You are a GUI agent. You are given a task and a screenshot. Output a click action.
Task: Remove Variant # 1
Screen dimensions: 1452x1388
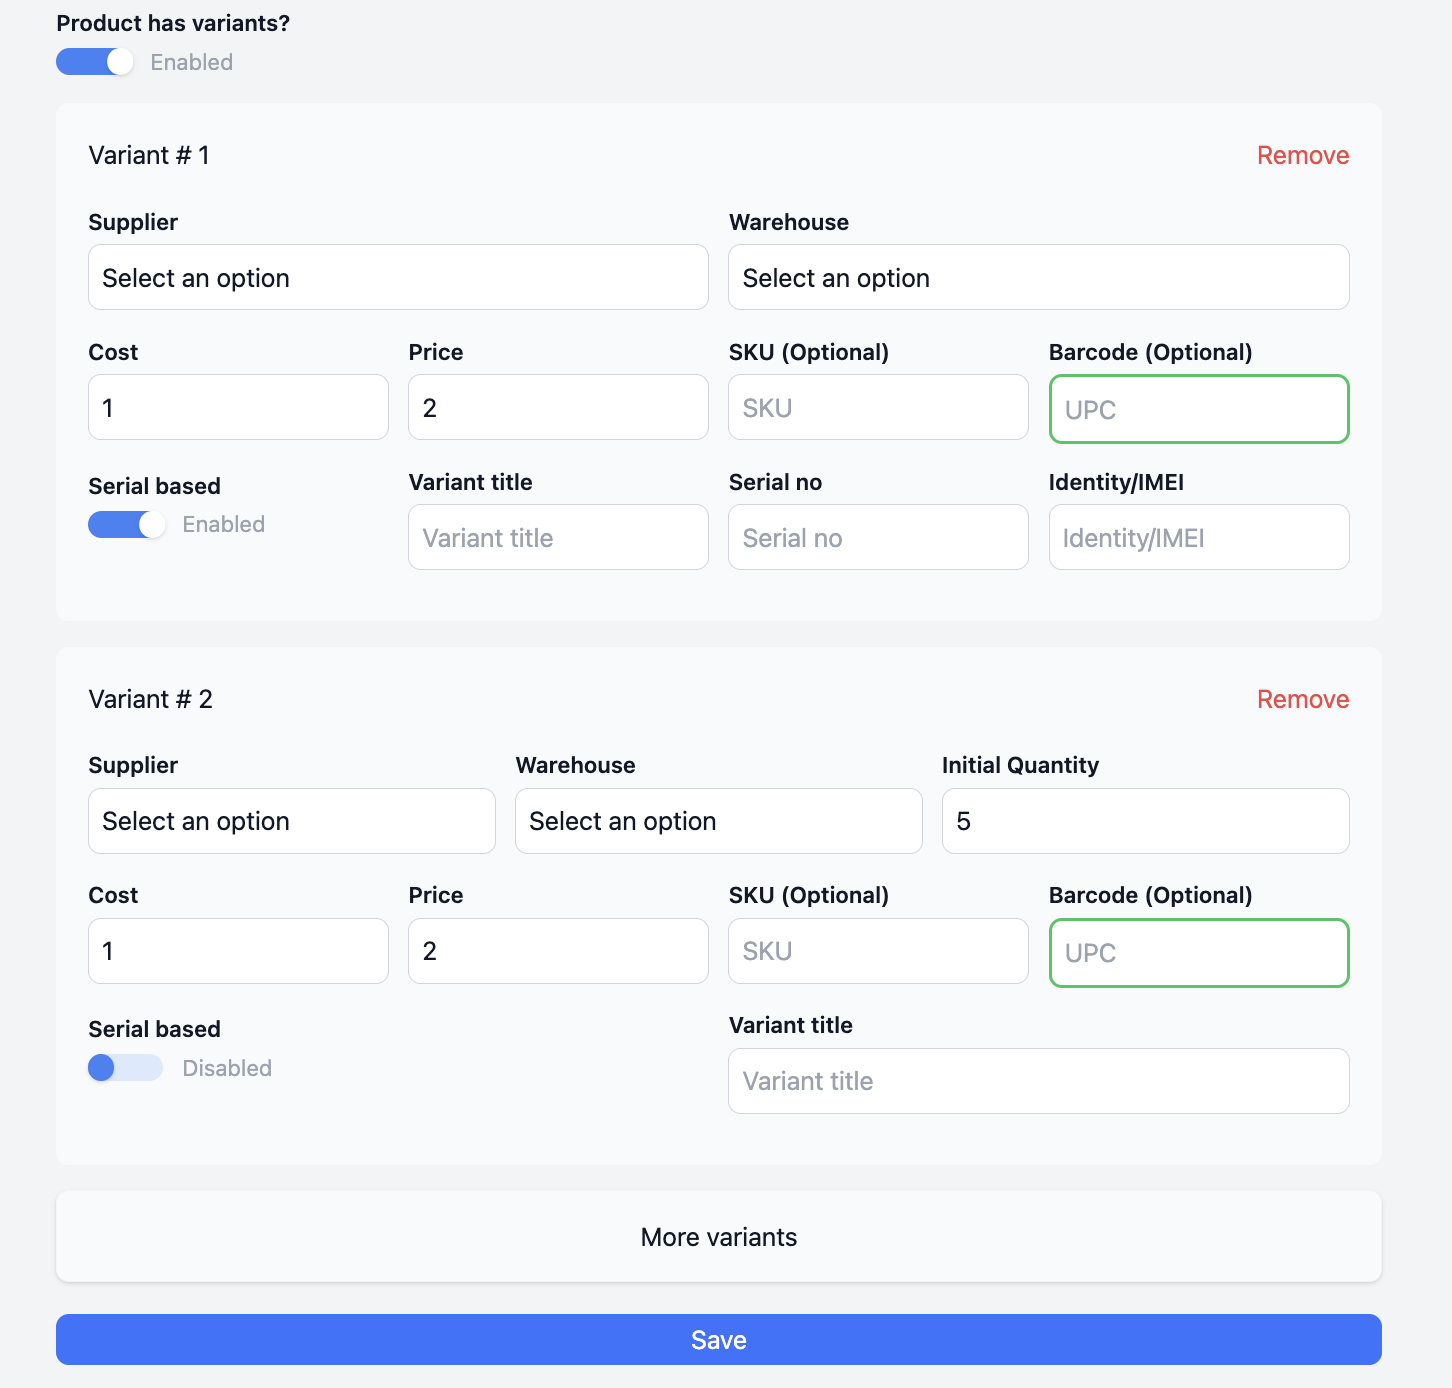pos(1302,155)
